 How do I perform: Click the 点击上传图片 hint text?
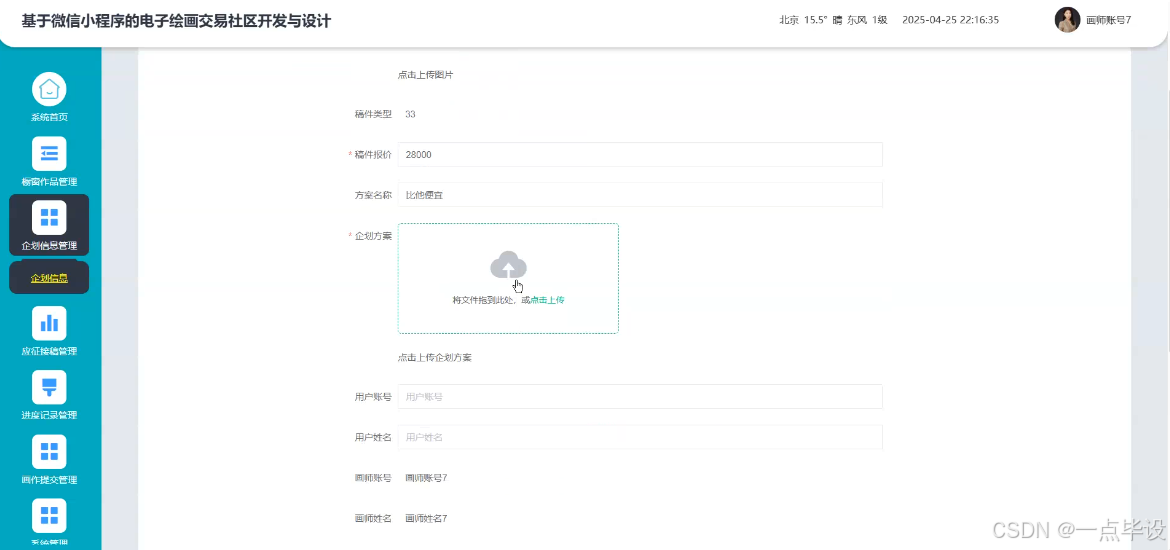point(425,75)
